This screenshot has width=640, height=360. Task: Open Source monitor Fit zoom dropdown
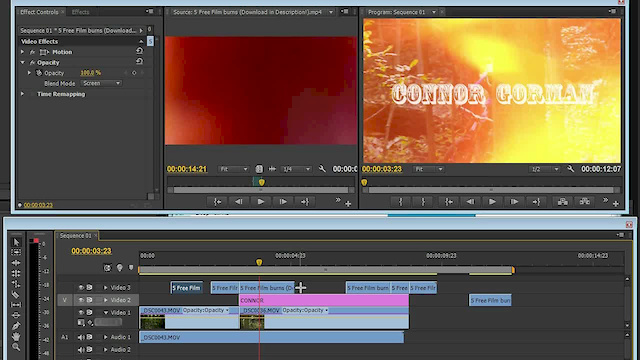click(233, 169)
